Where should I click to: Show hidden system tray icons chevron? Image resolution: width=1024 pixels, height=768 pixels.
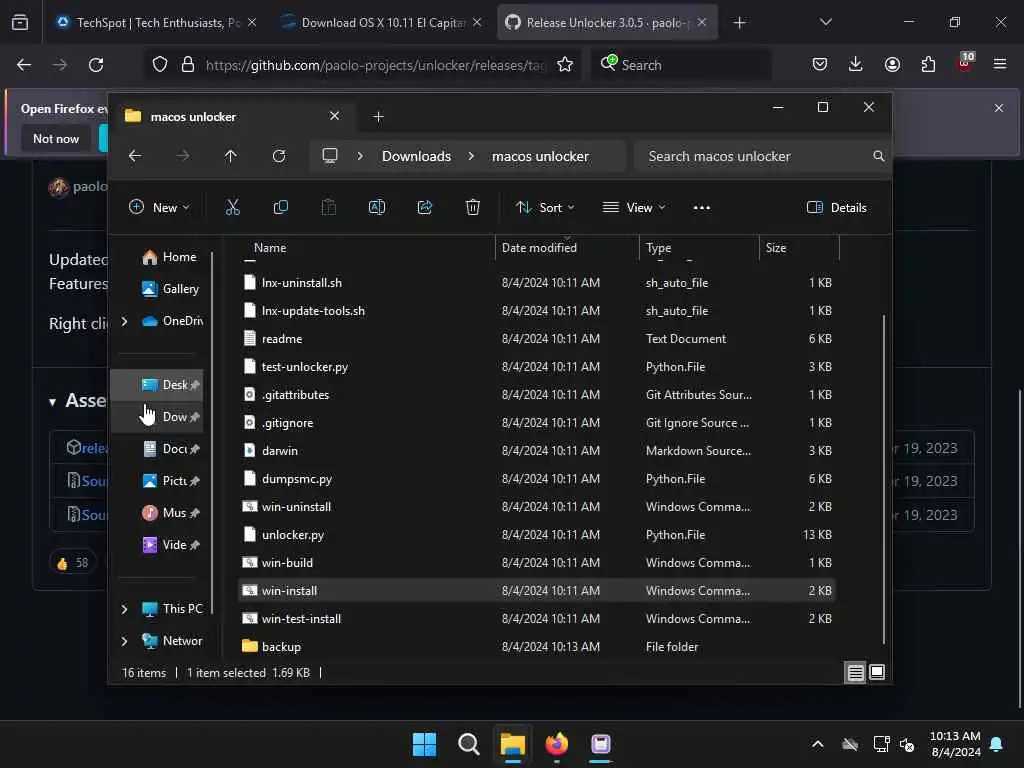coord(818,744)
